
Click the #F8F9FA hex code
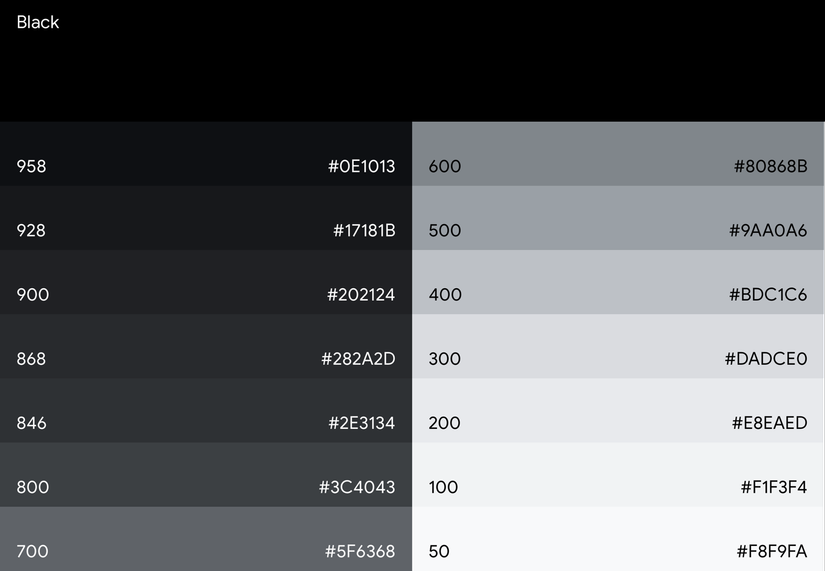771,552
